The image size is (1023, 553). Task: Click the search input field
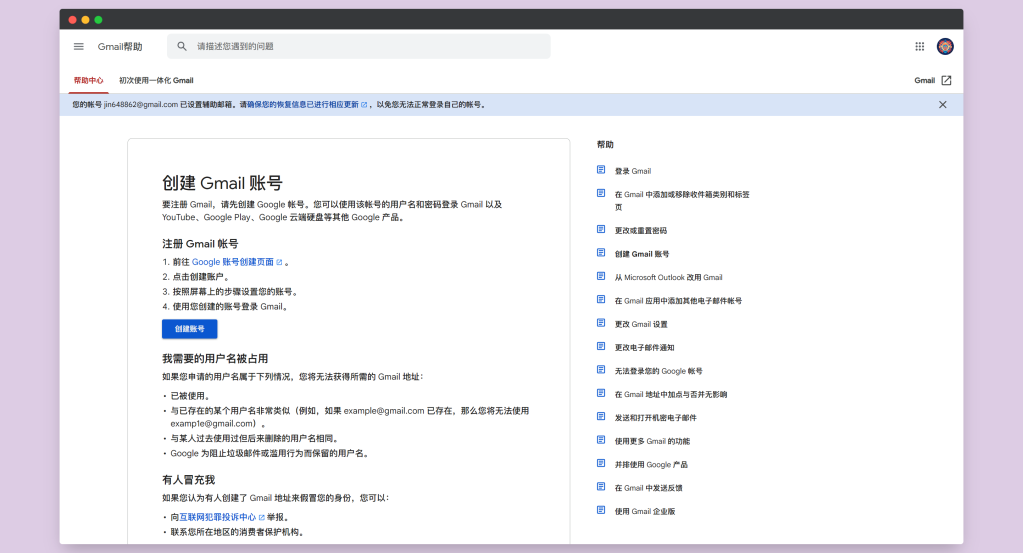coord(359,46)
